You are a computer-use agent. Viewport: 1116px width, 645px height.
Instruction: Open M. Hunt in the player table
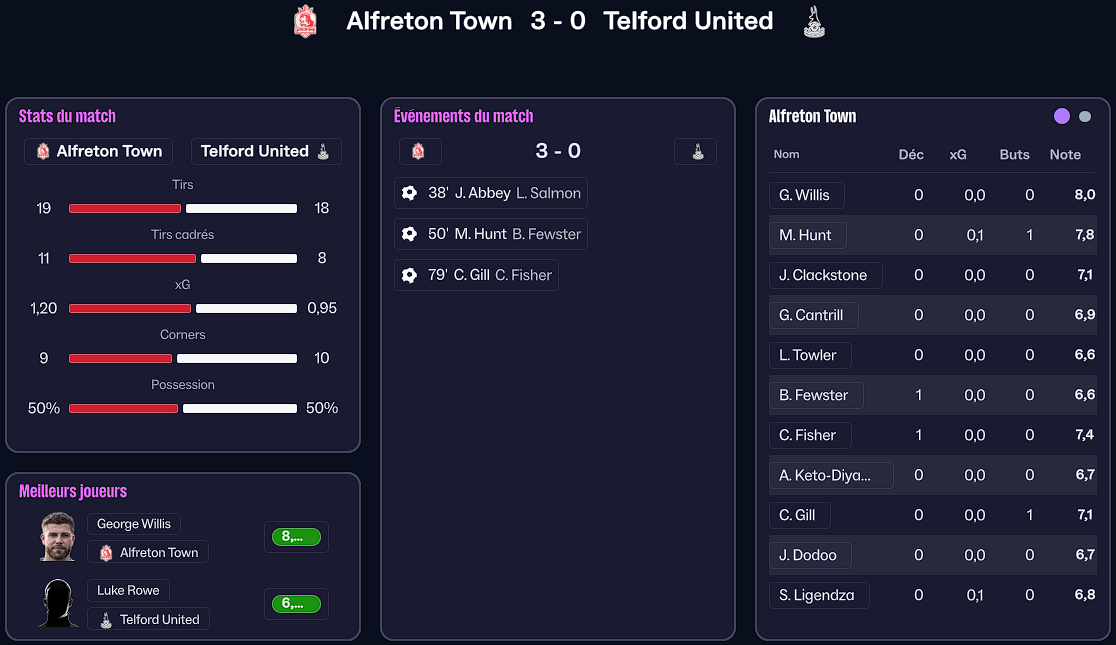(806, 235)
